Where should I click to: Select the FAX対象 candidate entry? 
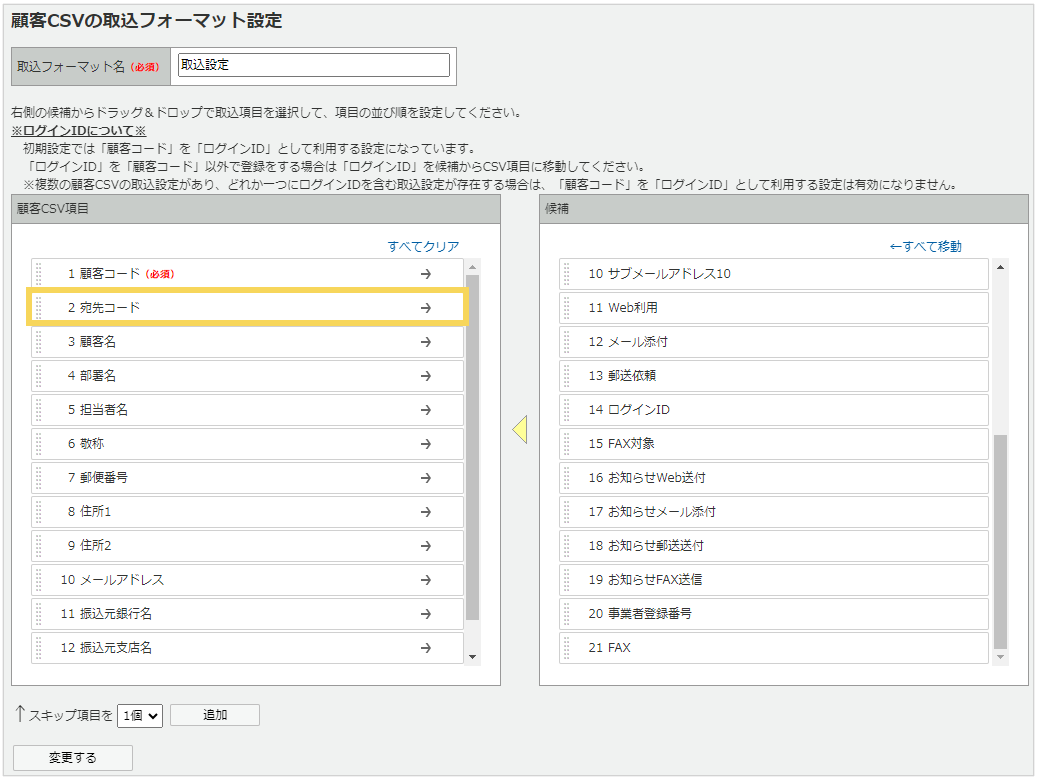click(770, 443)
